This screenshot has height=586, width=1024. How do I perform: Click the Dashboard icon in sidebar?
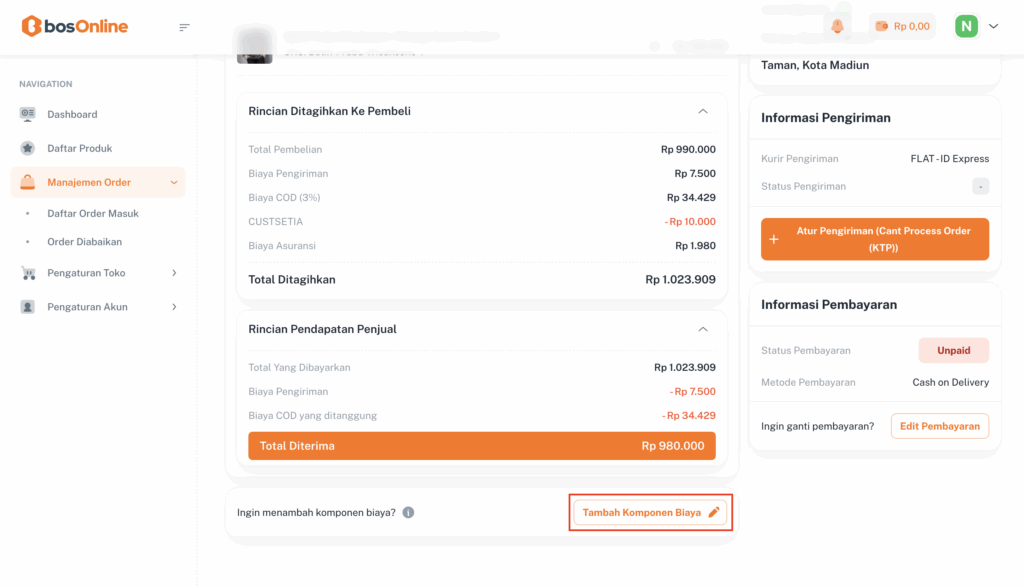click(x=28, y=114)
